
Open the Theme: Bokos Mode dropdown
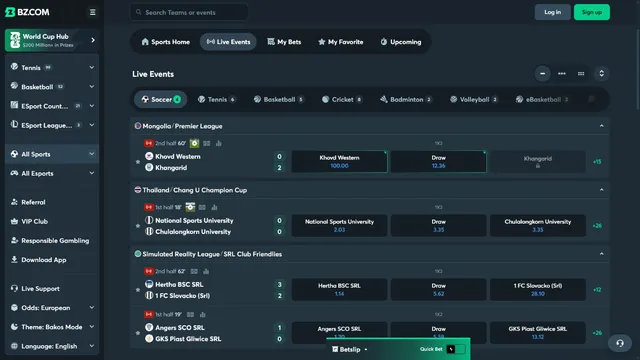[x=52, y=327]
